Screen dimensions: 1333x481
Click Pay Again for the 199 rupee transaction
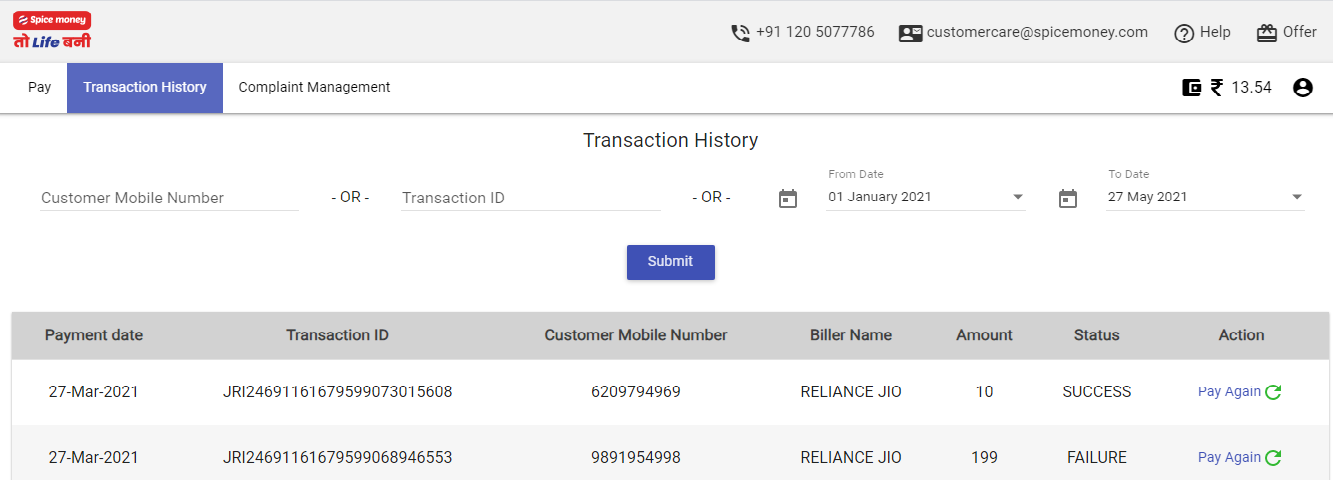(1229, 458)
